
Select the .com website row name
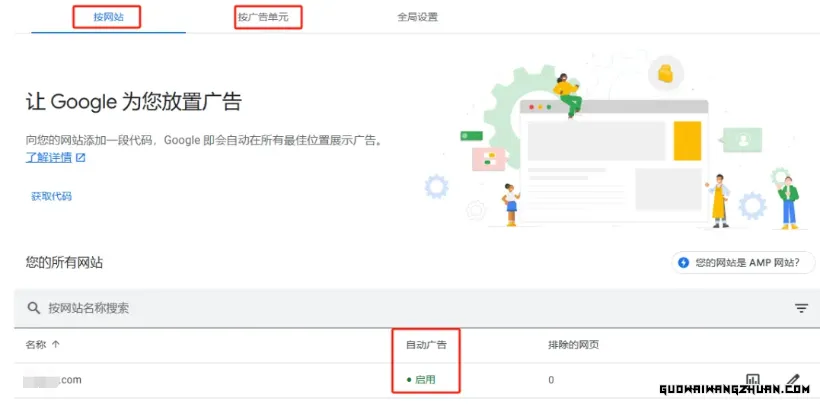click(x=52, y=380)
